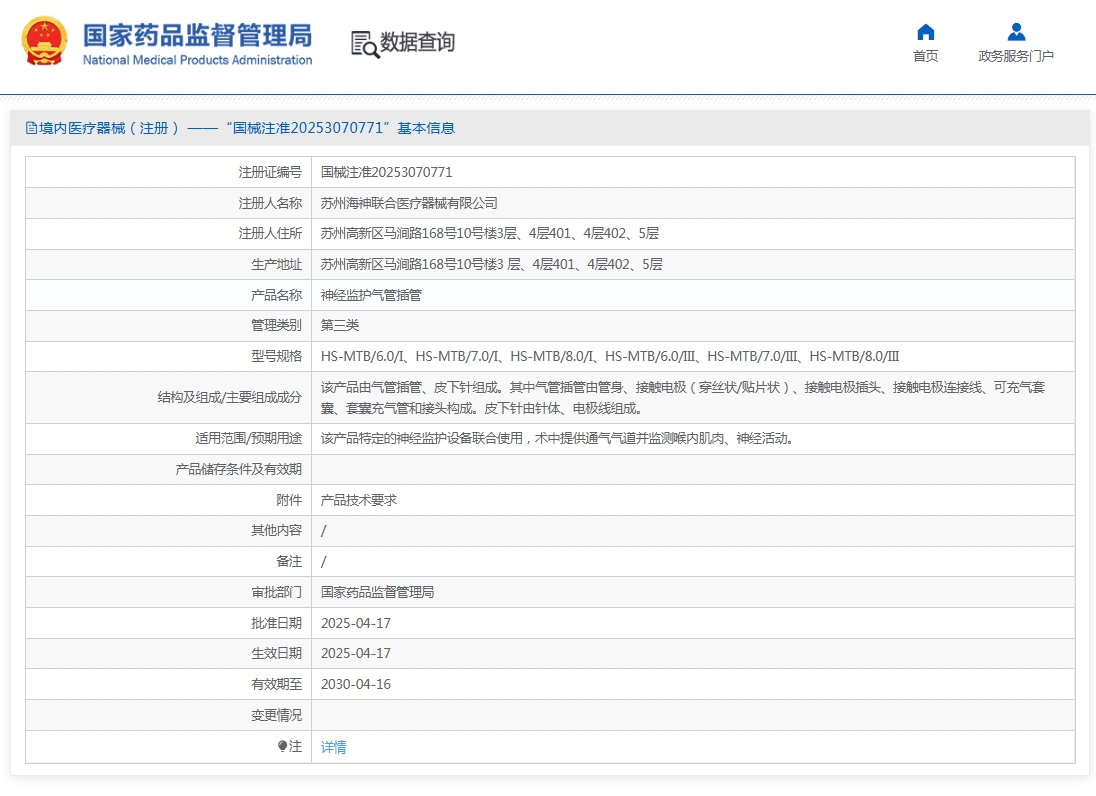
Task: Open the 政务服务门户 link
Action: (x=1016, y=56)
